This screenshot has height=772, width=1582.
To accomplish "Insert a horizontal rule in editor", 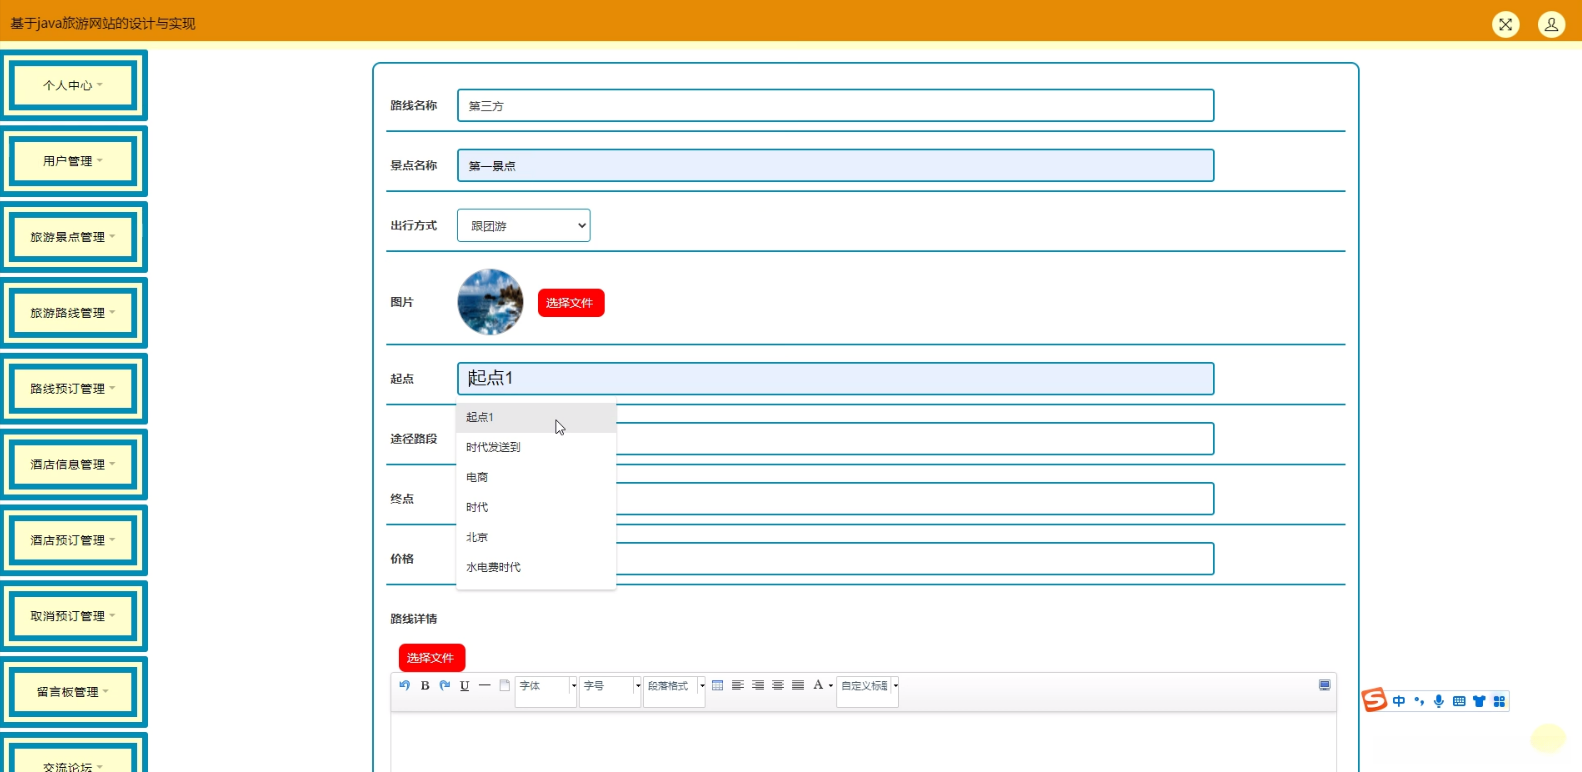I will (x=485, y=685).
